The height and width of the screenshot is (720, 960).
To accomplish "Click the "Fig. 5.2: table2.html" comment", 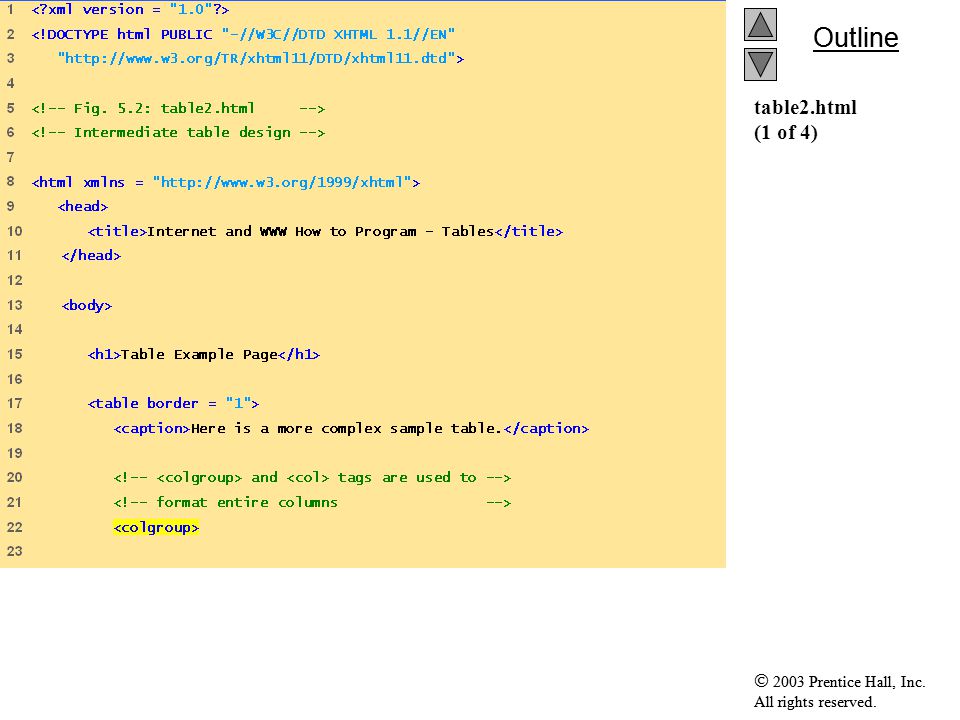I will (x=178, y=108).
